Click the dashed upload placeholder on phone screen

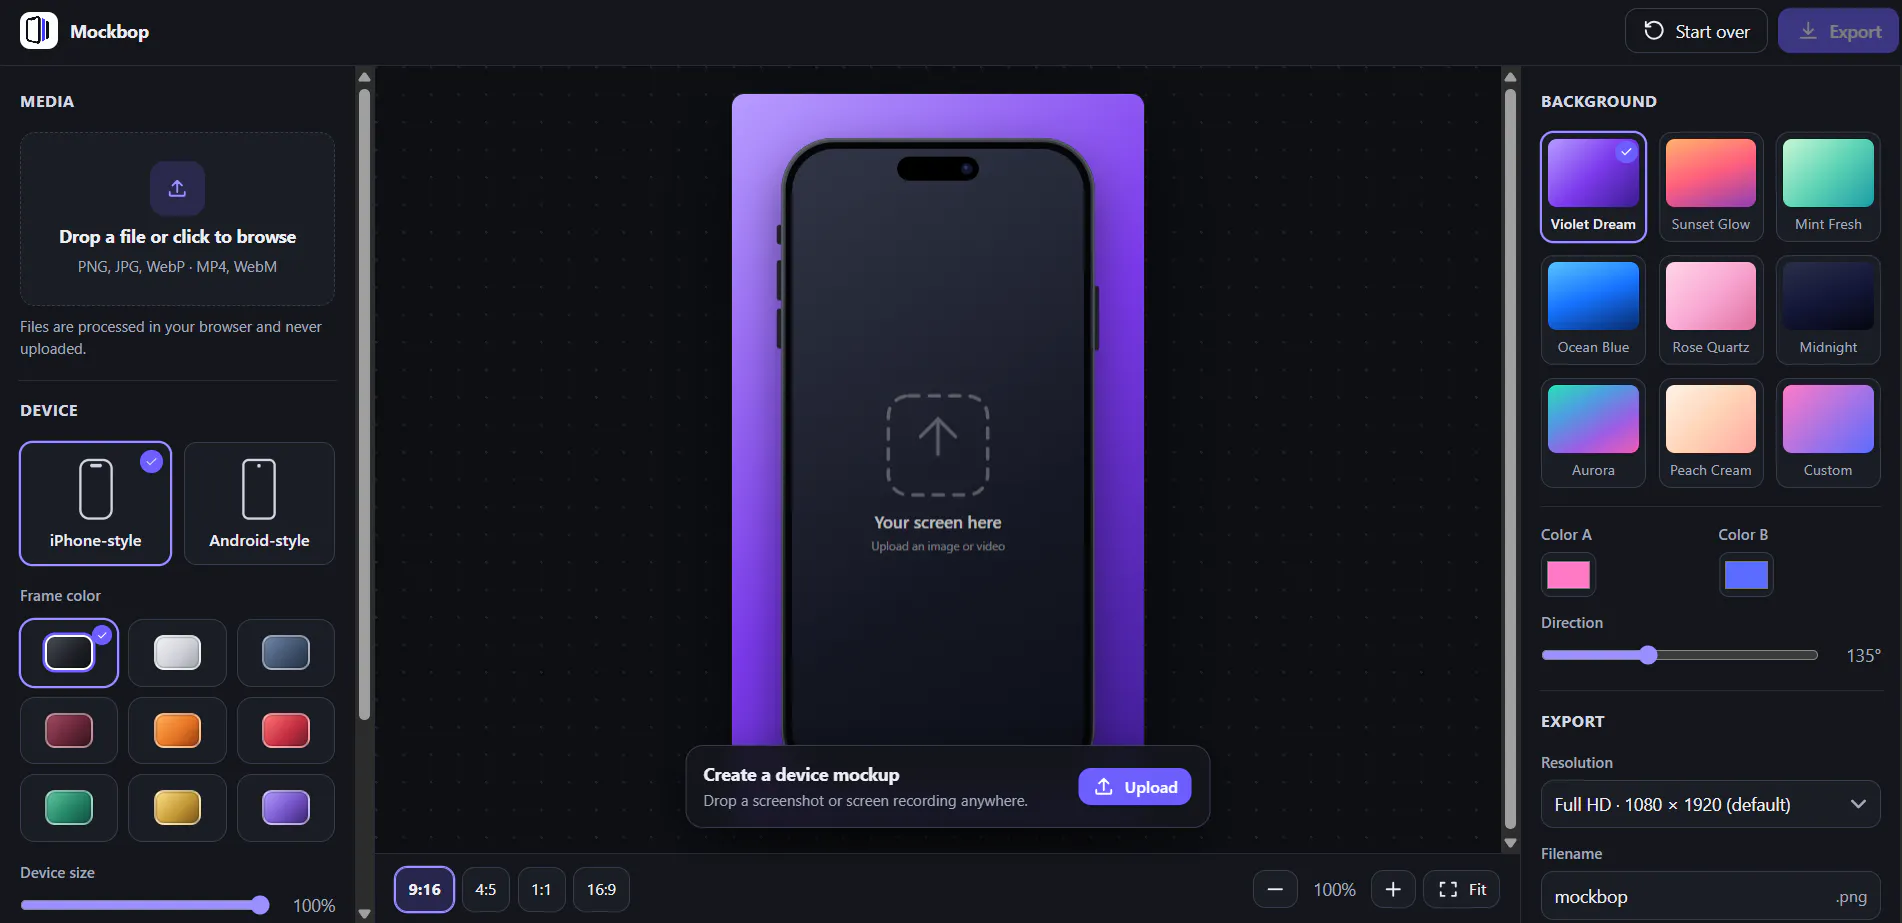click(938, 445)
